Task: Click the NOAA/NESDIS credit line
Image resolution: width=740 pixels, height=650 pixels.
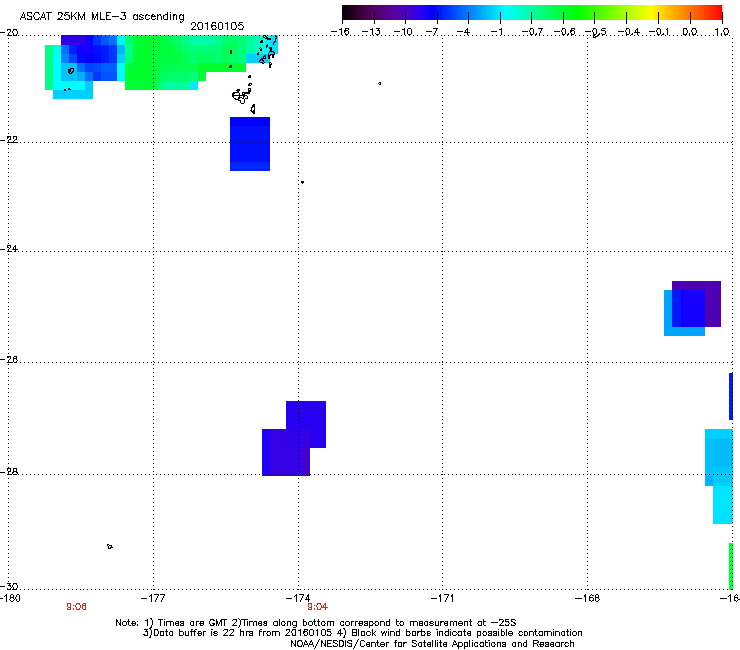Action: tap(432, 644)
